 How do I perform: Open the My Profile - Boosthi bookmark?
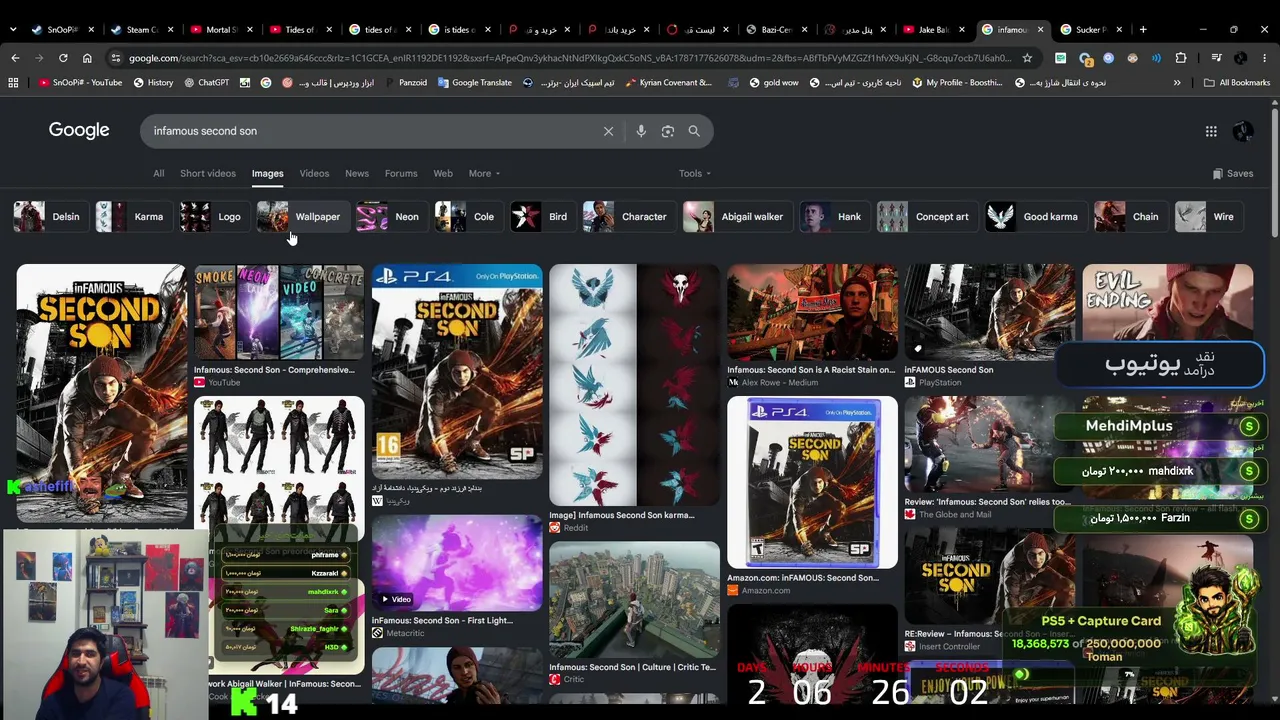[957, 83]
